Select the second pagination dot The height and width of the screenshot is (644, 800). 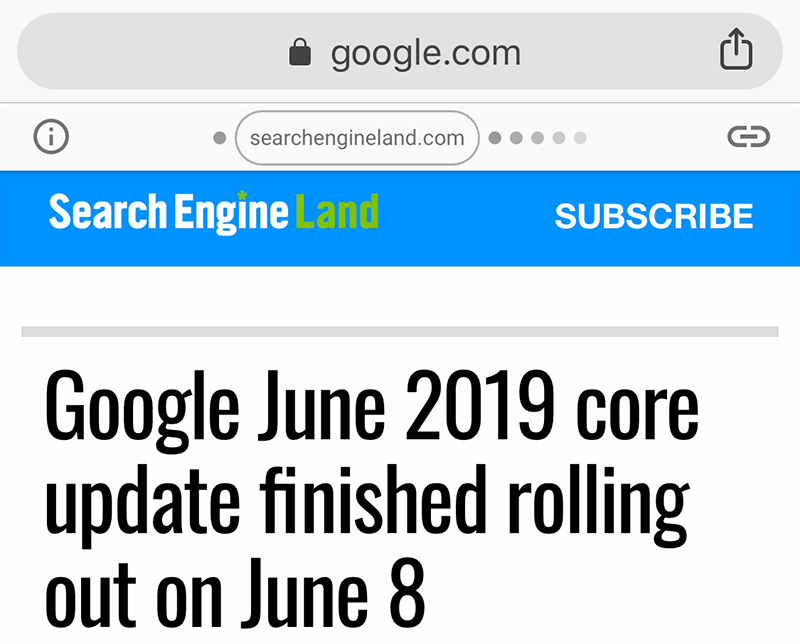tap(514, 137)
